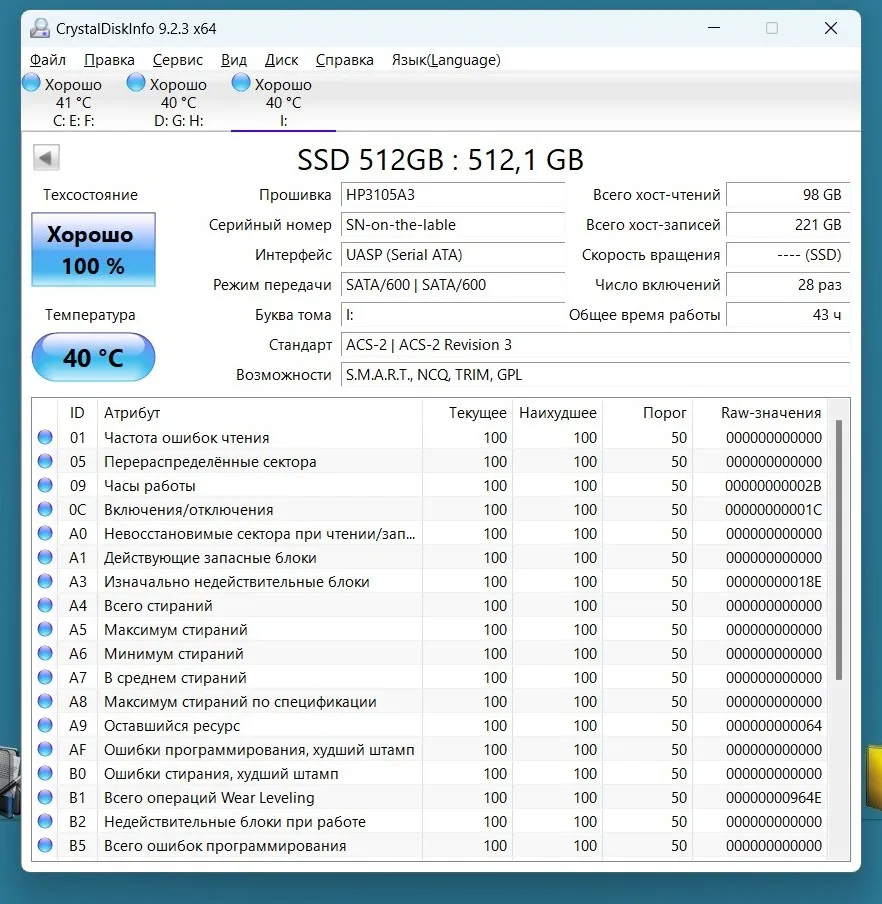882x904 pixels.
Task: Click the Raw-значения column header
Action: (x=770, y=413)
